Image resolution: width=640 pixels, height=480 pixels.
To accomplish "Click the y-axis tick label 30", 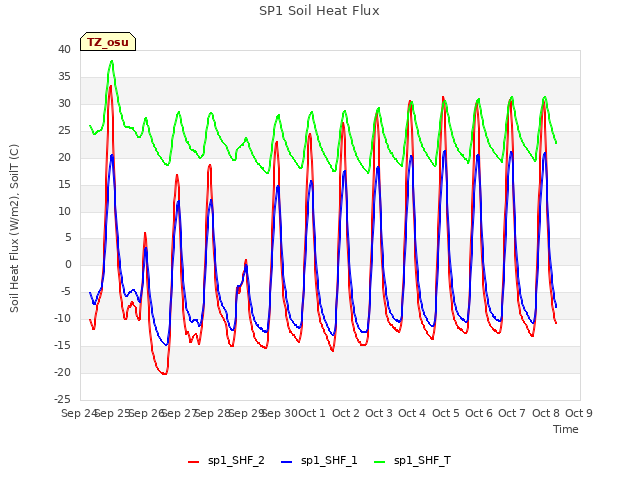I will coord(64,103).
